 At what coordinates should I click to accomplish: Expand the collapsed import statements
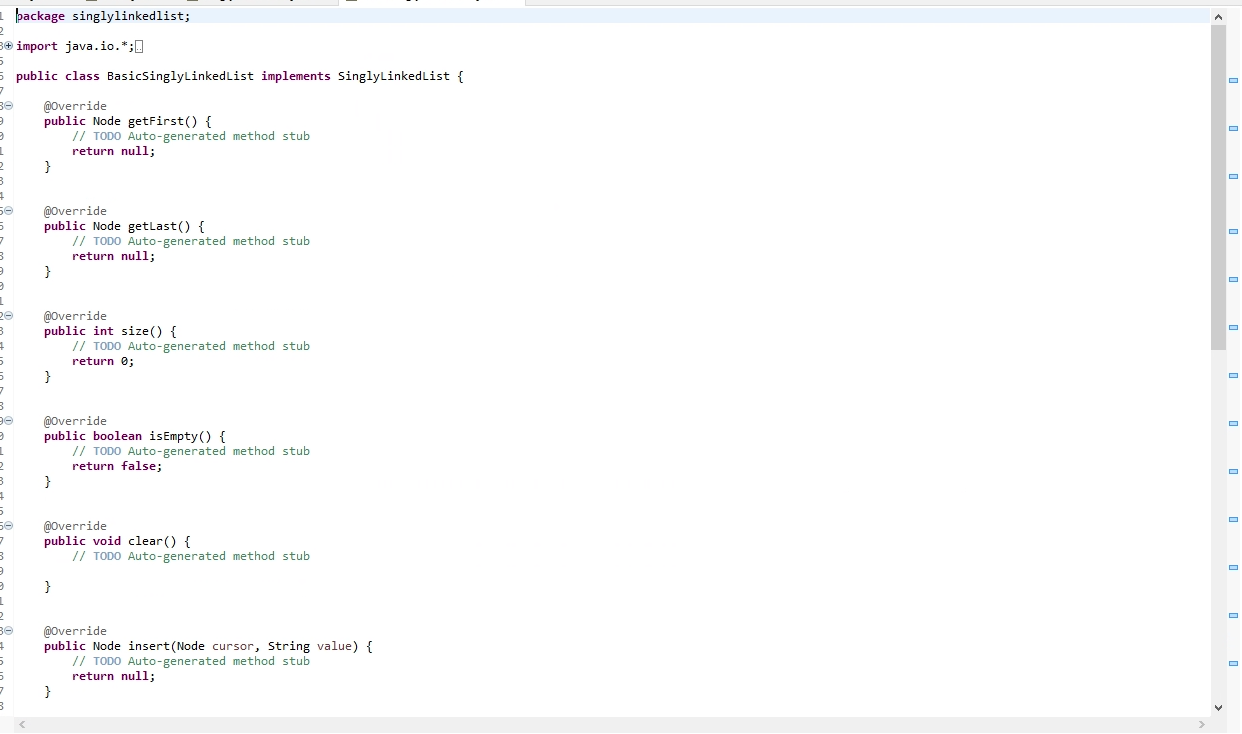[x=7, y=45]
